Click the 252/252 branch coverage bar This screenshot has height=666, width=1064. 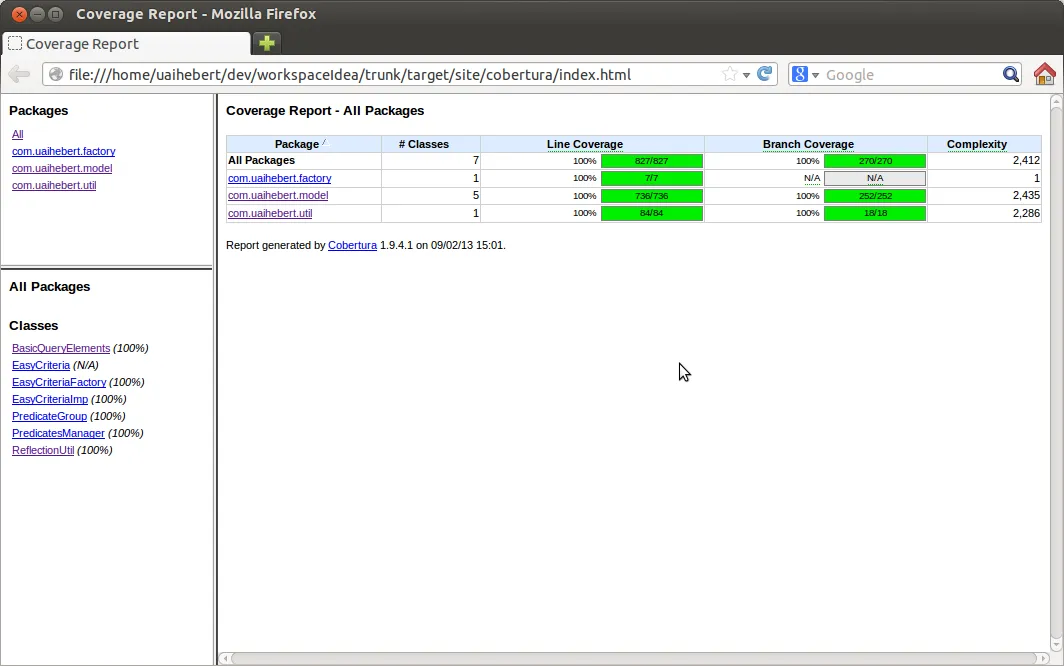[x=875, y=196]
